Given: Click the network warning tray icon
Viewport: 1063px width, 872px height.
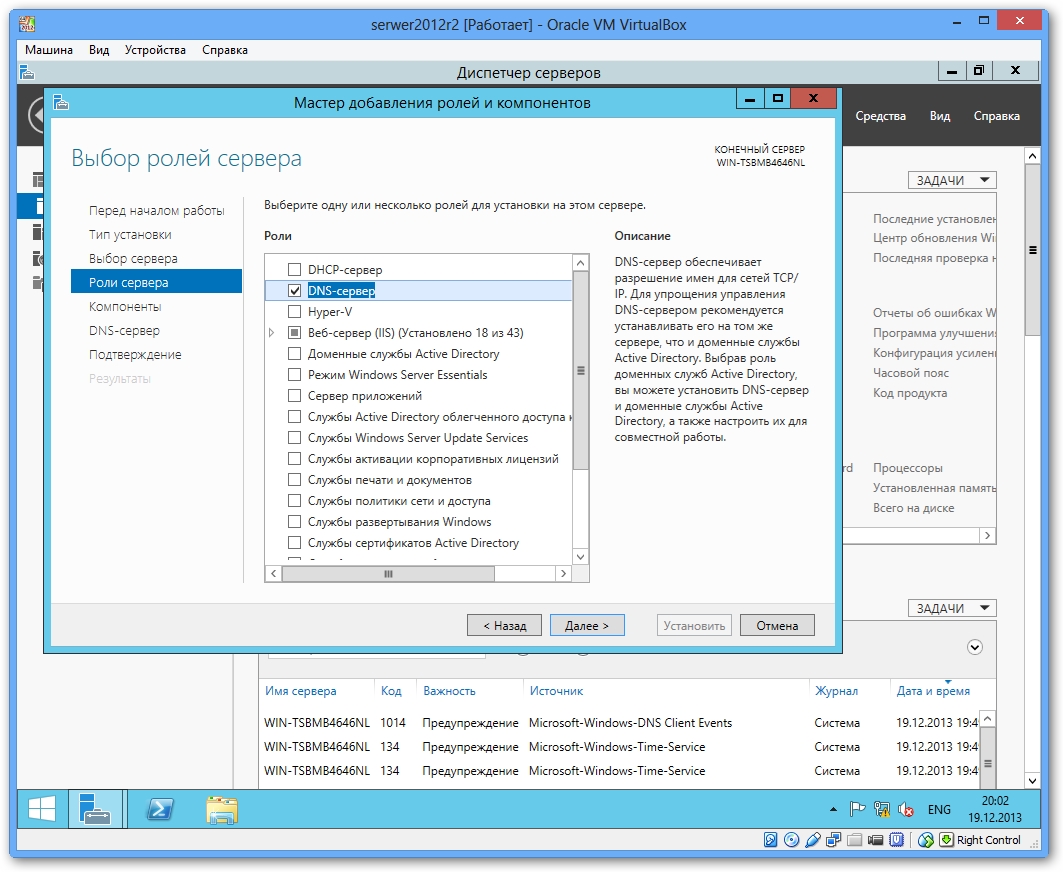Looking at the screenshot, I should (x=881, y=809).
